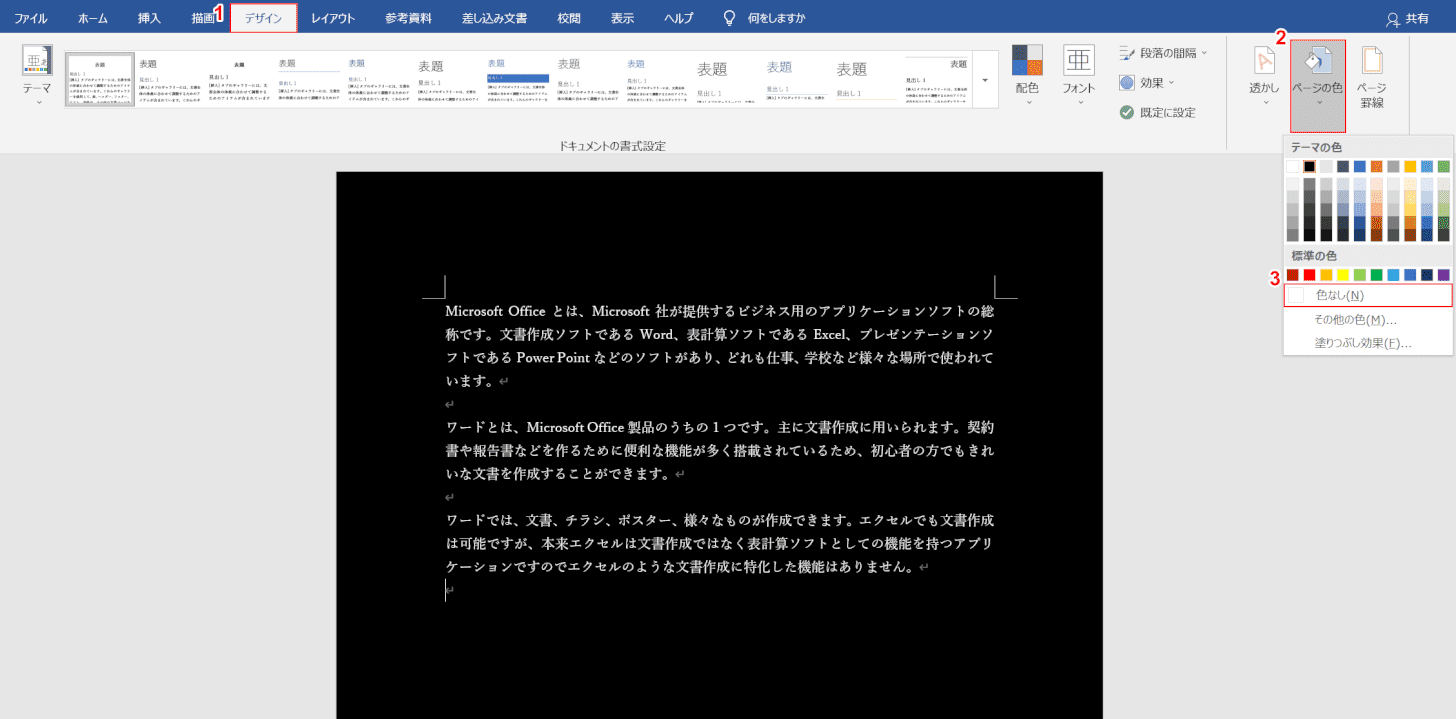
Task: Click the 何をしますか search box
Action: [x=776, y=18]
